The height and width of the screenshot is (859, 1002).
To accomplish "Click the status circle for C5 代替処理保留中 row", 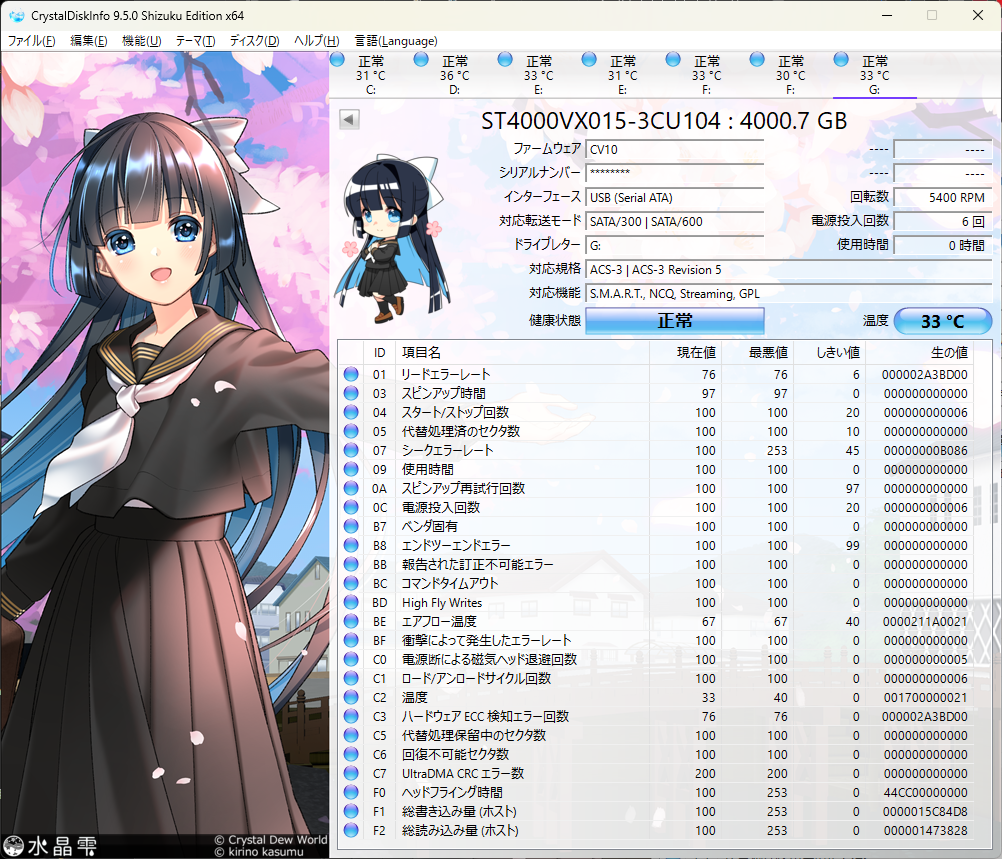I will (x=351, y=735).
